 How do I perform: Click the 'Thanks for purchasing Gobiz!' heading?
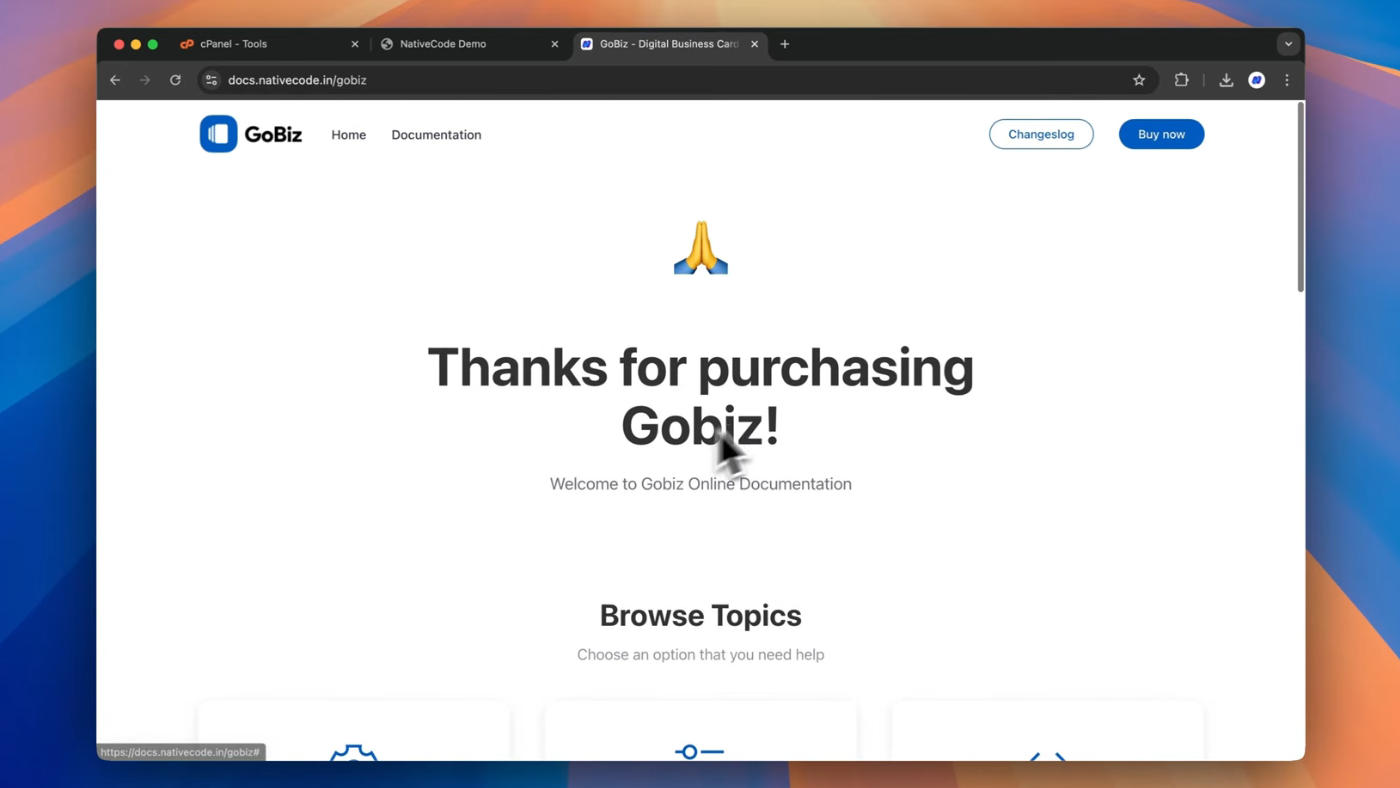(x=700, y=396)
